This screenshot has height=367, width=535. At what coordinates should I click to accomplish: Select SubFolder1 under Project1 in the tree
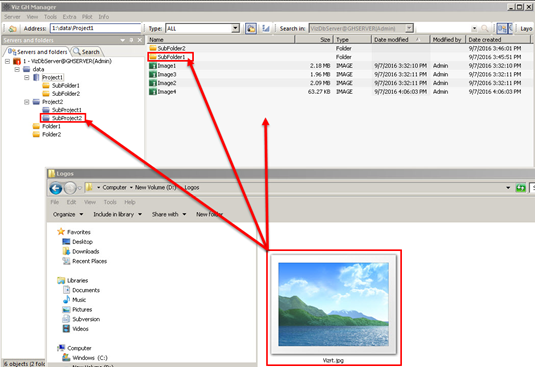(66, 86)
